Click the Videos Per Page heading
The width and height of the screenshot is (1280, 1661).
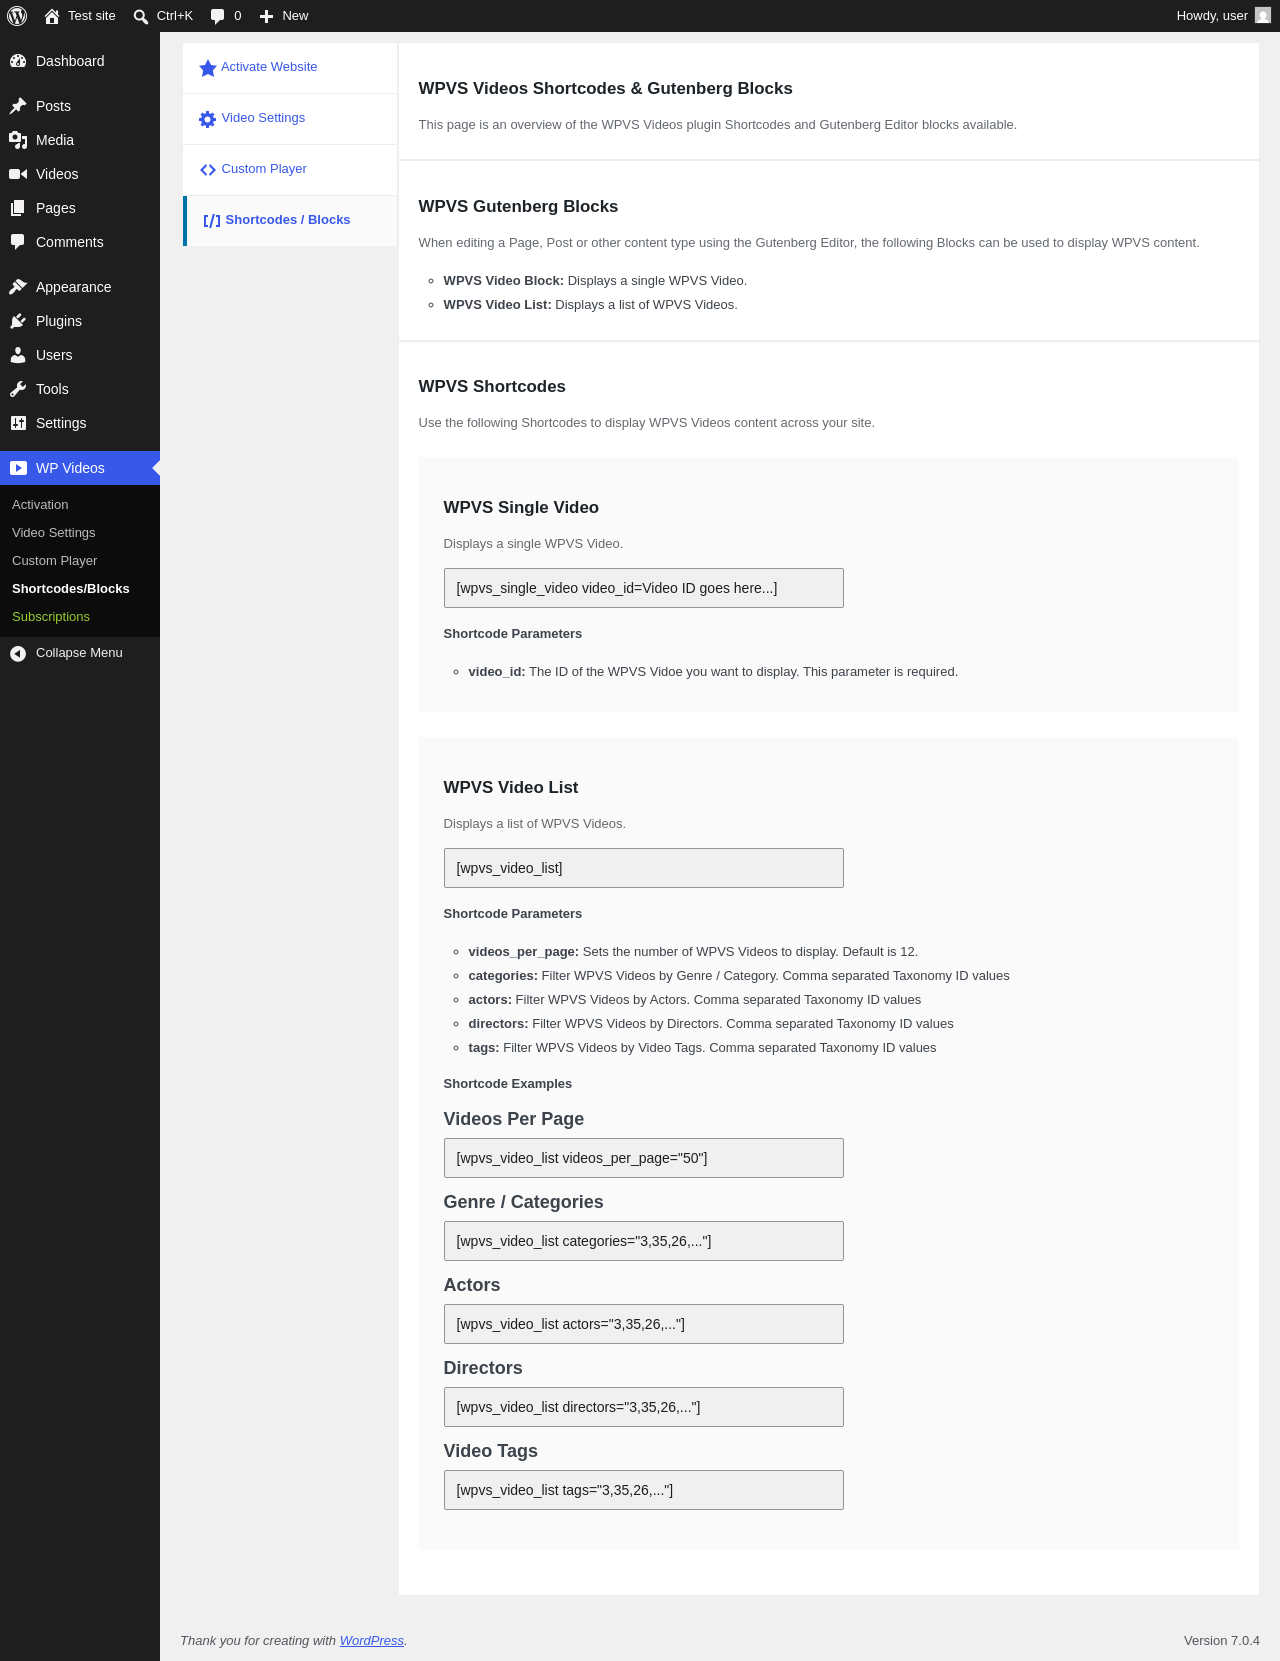click(x=514, y=1119)
